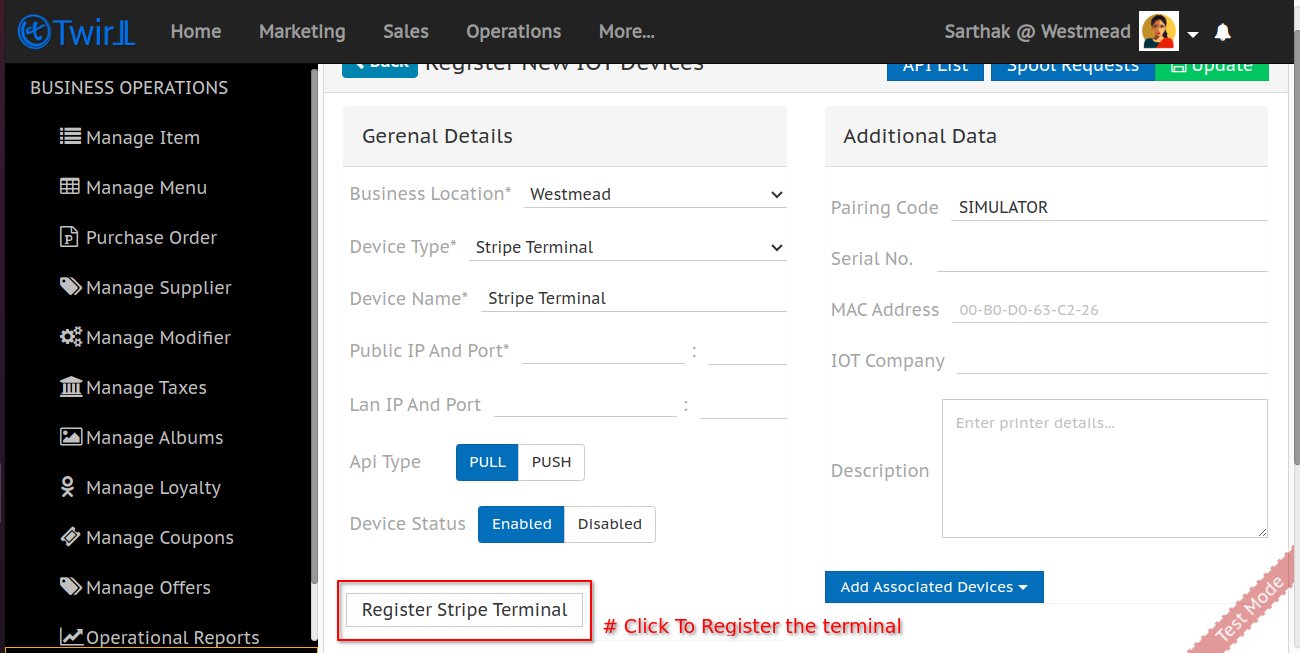Set Api Type to PUSH
The height and width of the screenshot is (653, 1300).
click(x=551, y=462)
